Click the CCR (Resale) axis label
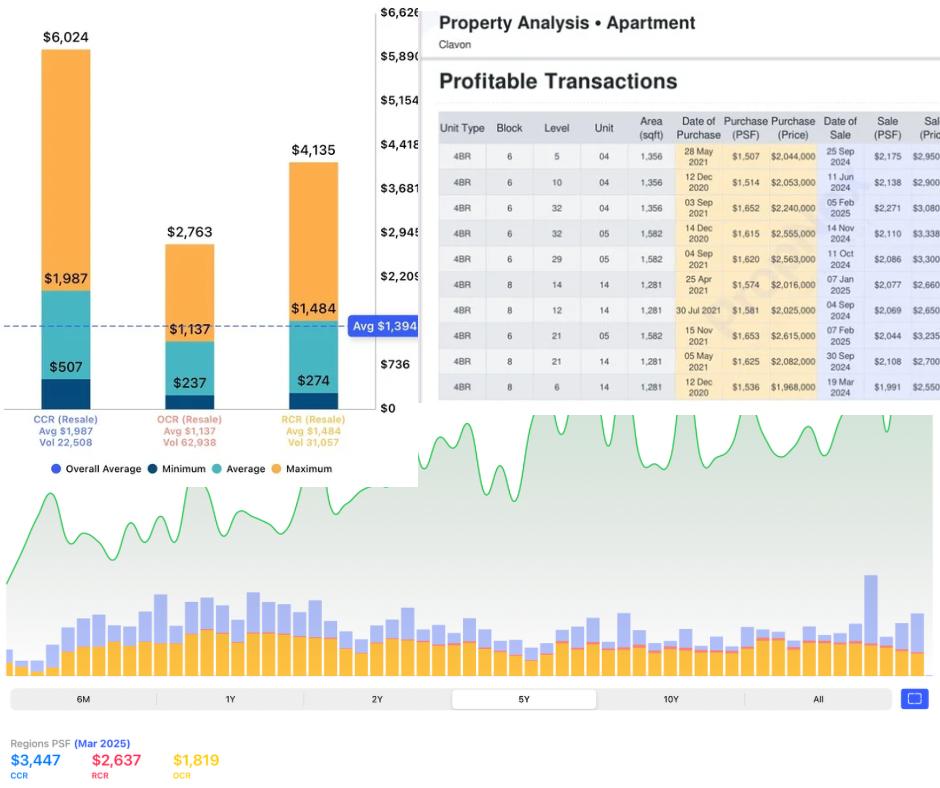Viewport: 940px width, 788px height. pyautogui.click(x=66, y=418)
